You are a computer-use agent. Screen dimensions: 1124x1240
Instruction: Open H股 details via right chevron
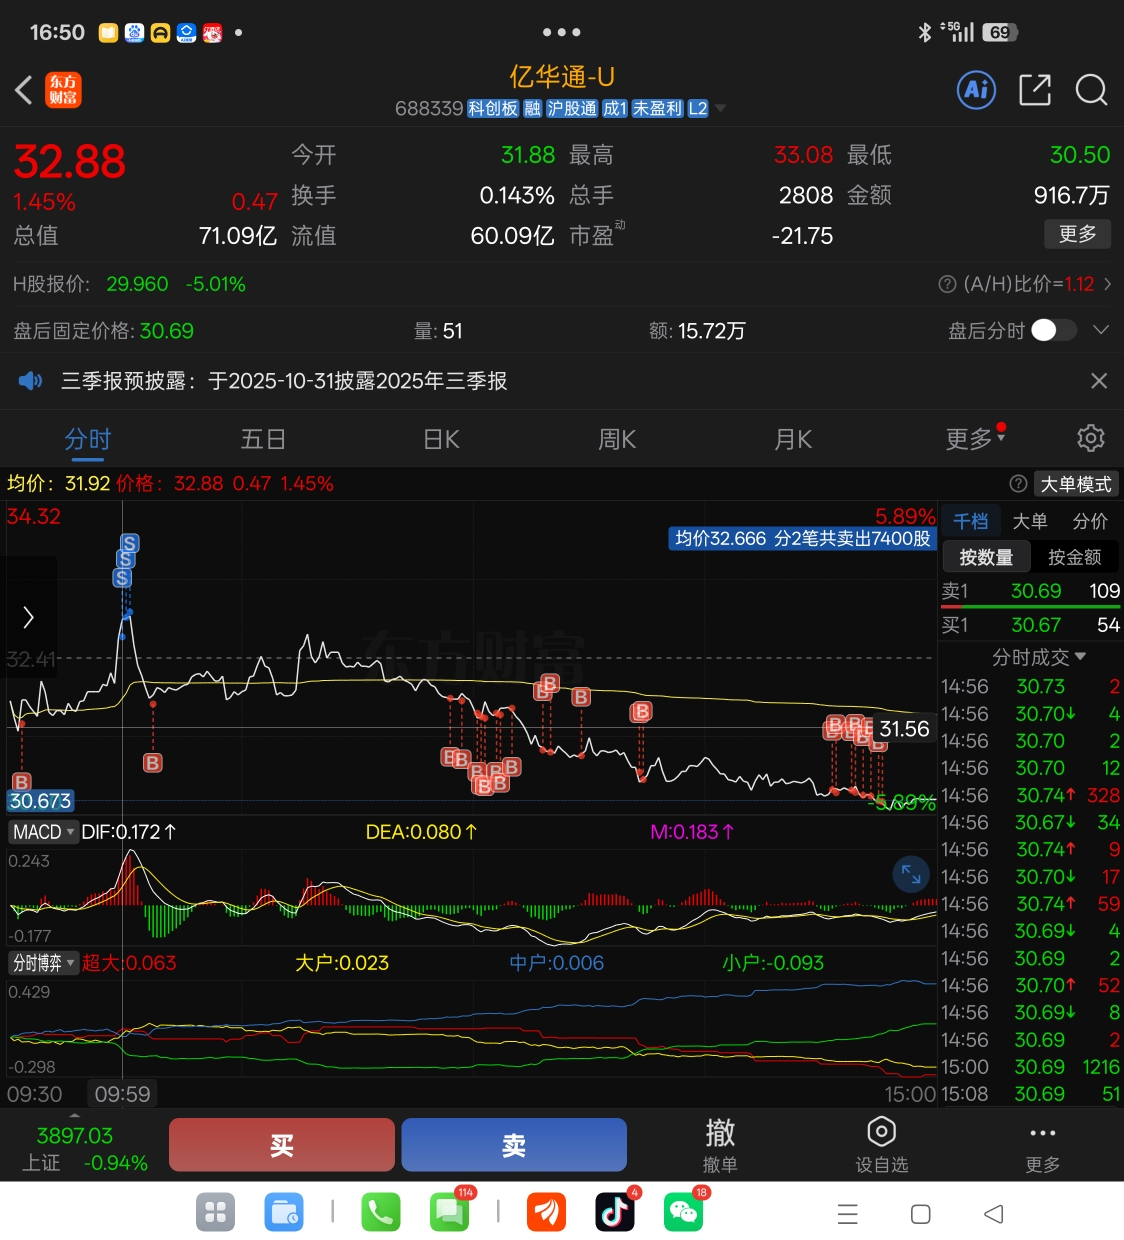coord(1108,284)
